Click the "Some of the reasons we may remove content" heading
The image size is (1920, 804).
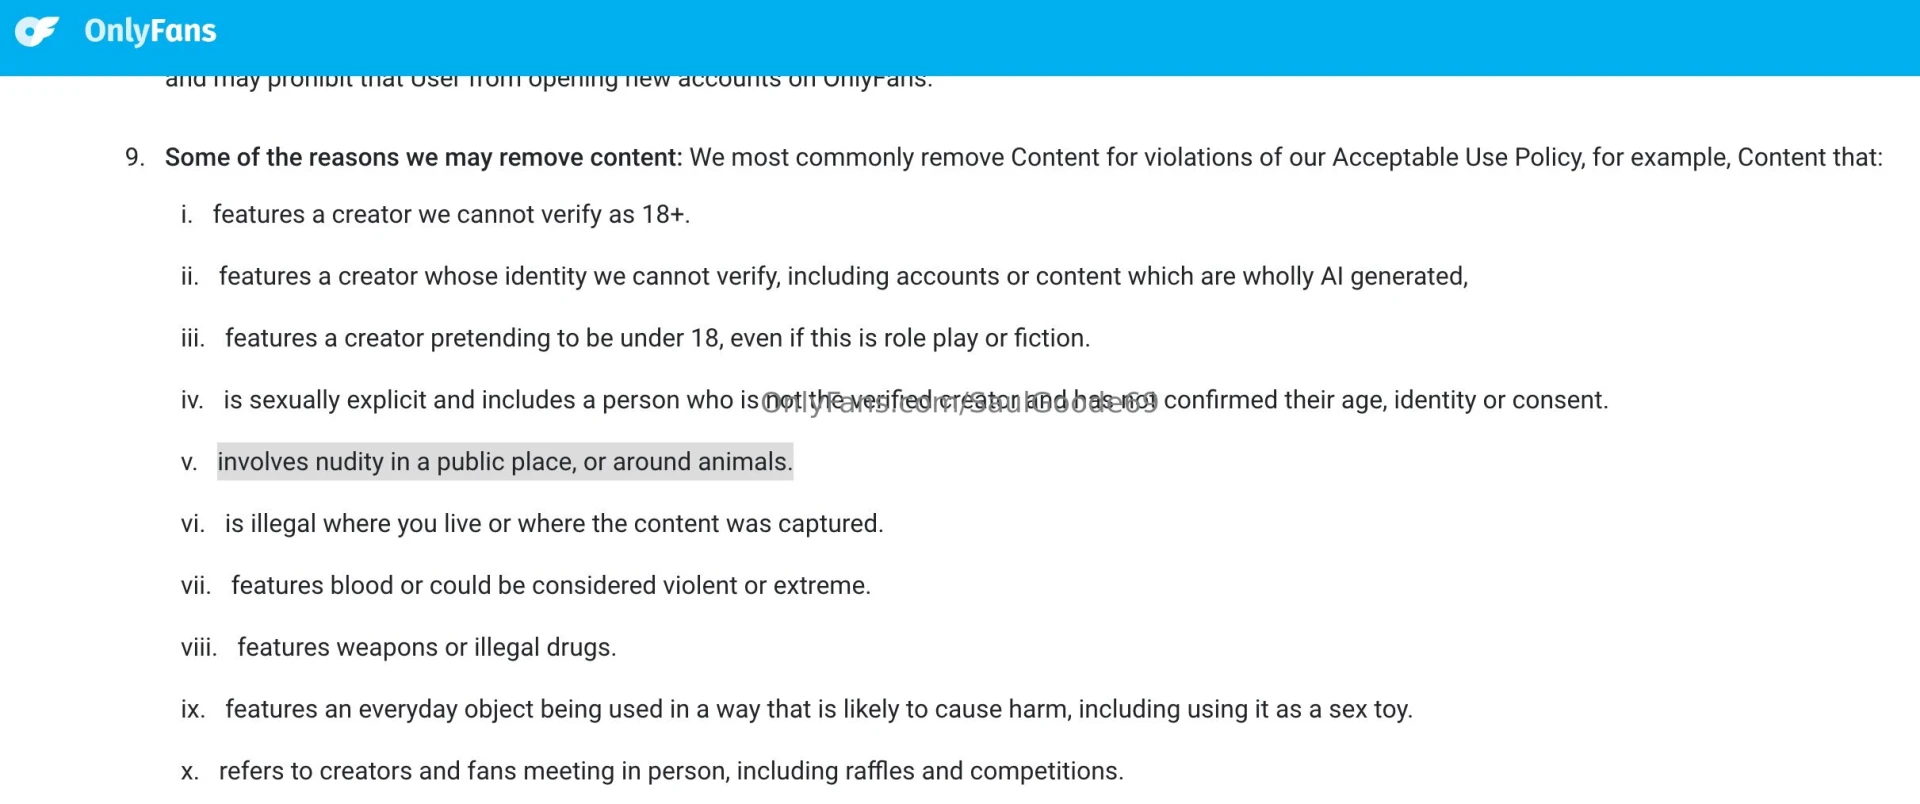coord(423,157)
